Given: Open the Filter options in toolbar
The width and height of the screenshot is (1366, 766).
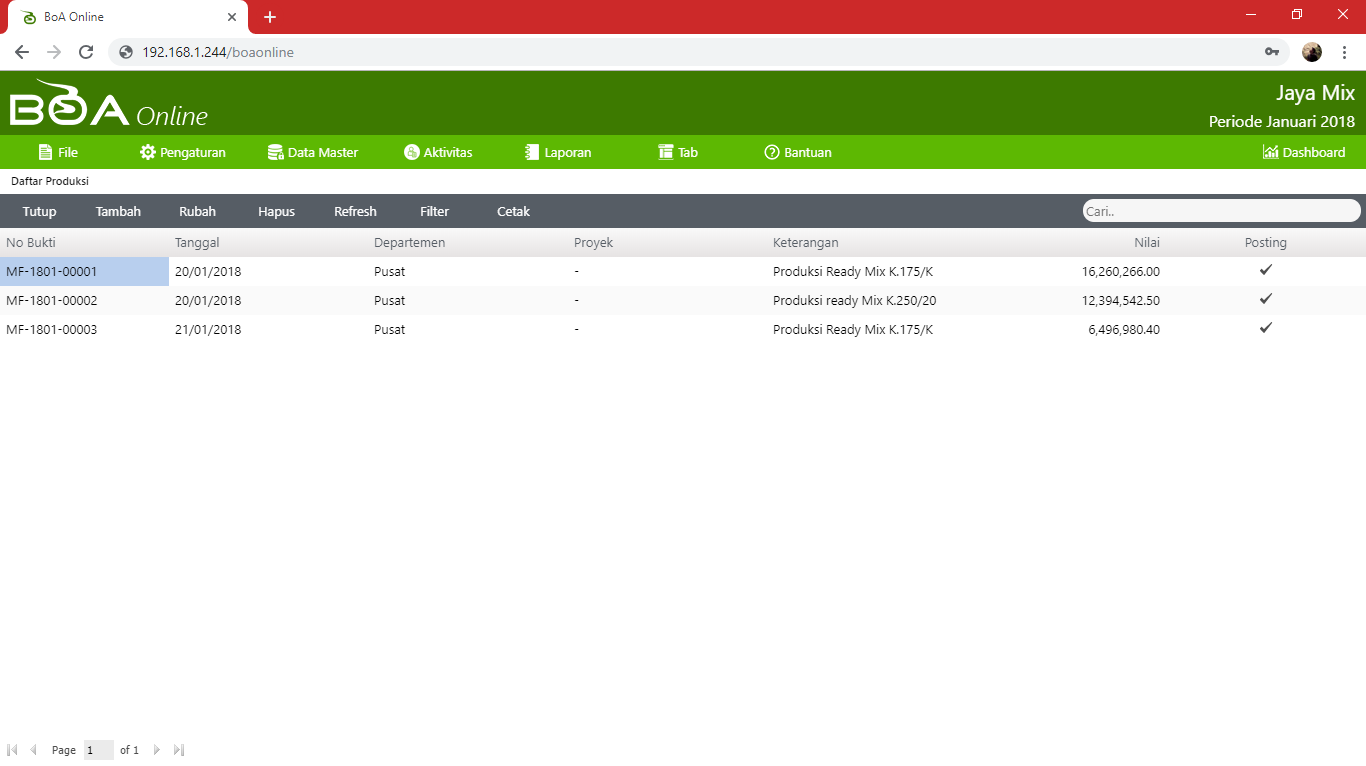Looking at the screenshot, I should click(434, 211).
